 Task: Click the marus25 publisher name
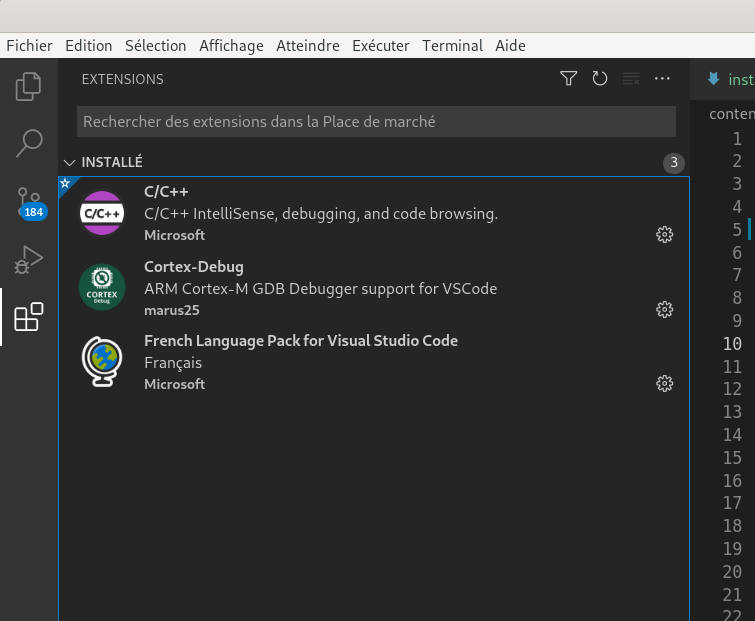172,310
